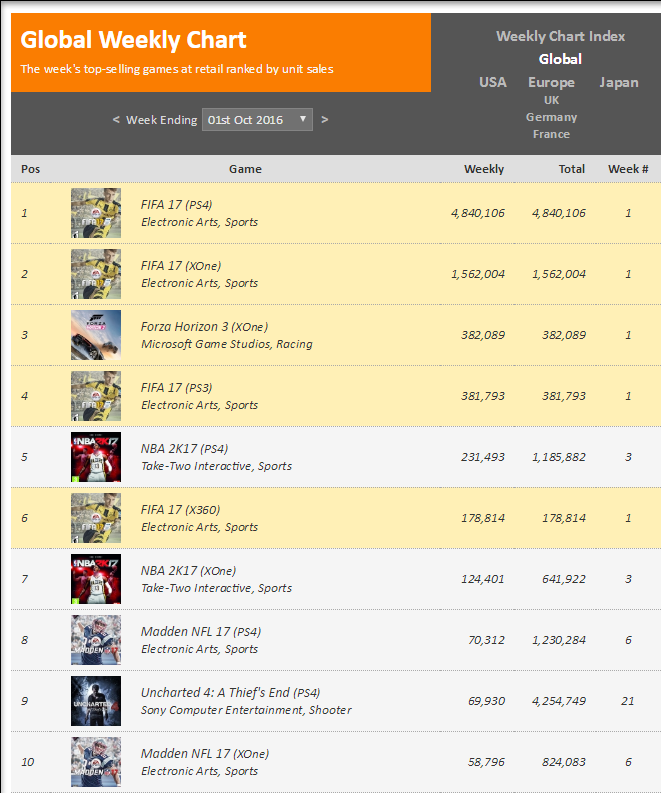Click the weekly sales value 178,814
The height and width of the screenshot is (793, 661).
point(483,518)
